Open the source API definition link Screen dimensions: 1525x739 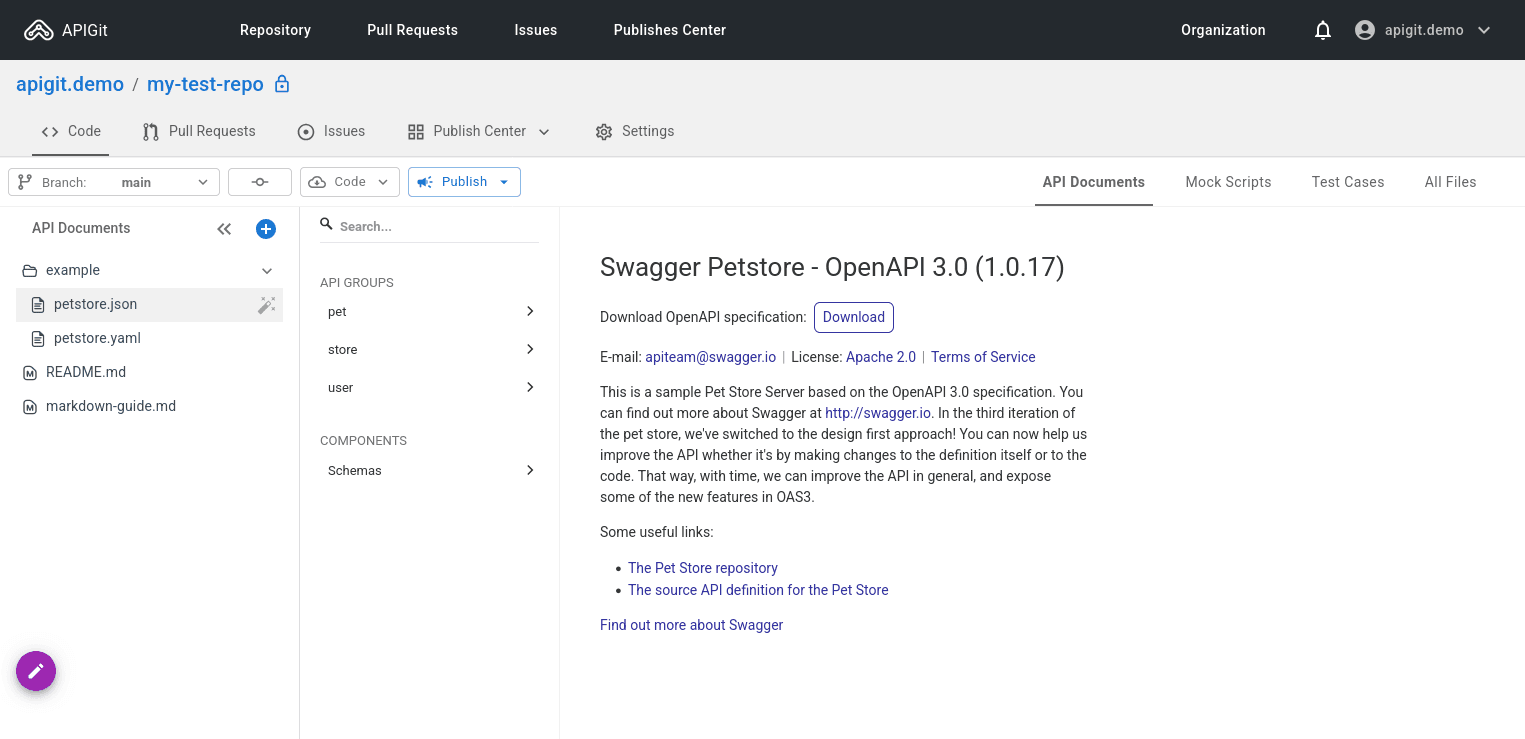[x=758, y=590]
